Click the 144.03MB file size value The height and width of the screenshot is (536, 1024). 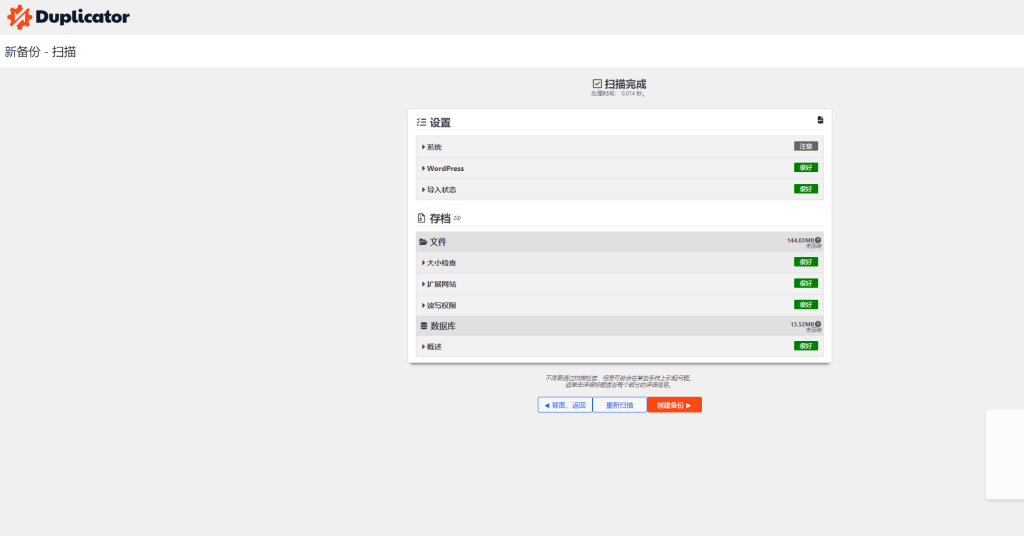pyautogui.click(x=800, y=240)
